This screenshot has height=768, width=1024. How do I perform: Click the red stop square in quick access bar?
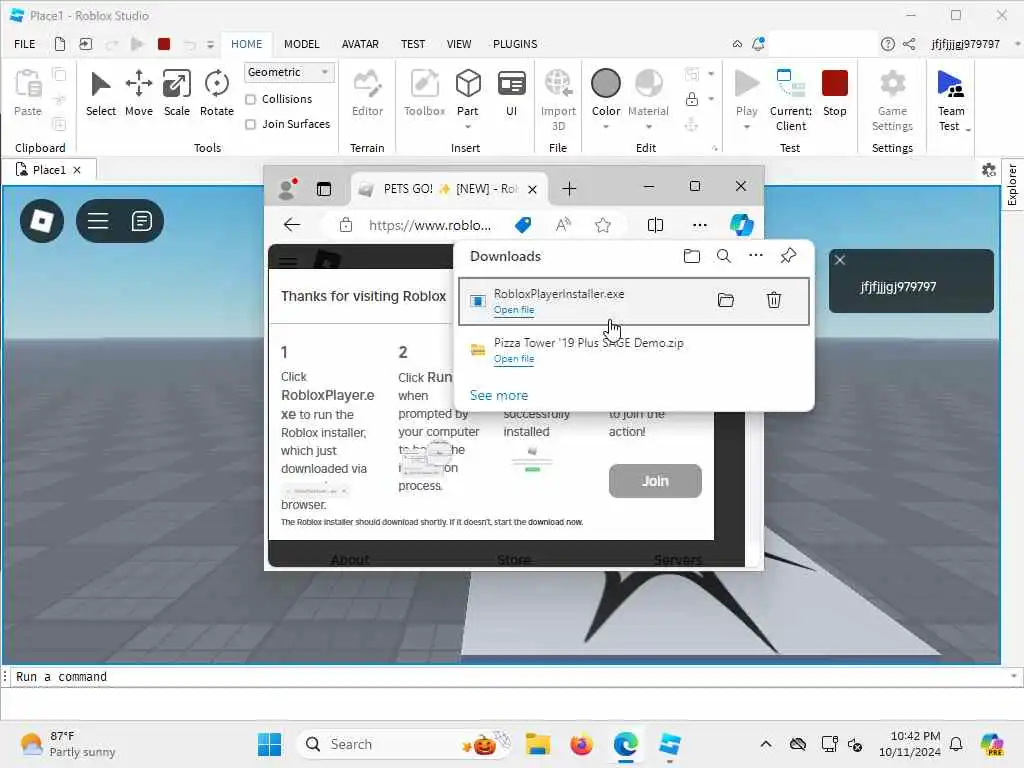point(164,44)
